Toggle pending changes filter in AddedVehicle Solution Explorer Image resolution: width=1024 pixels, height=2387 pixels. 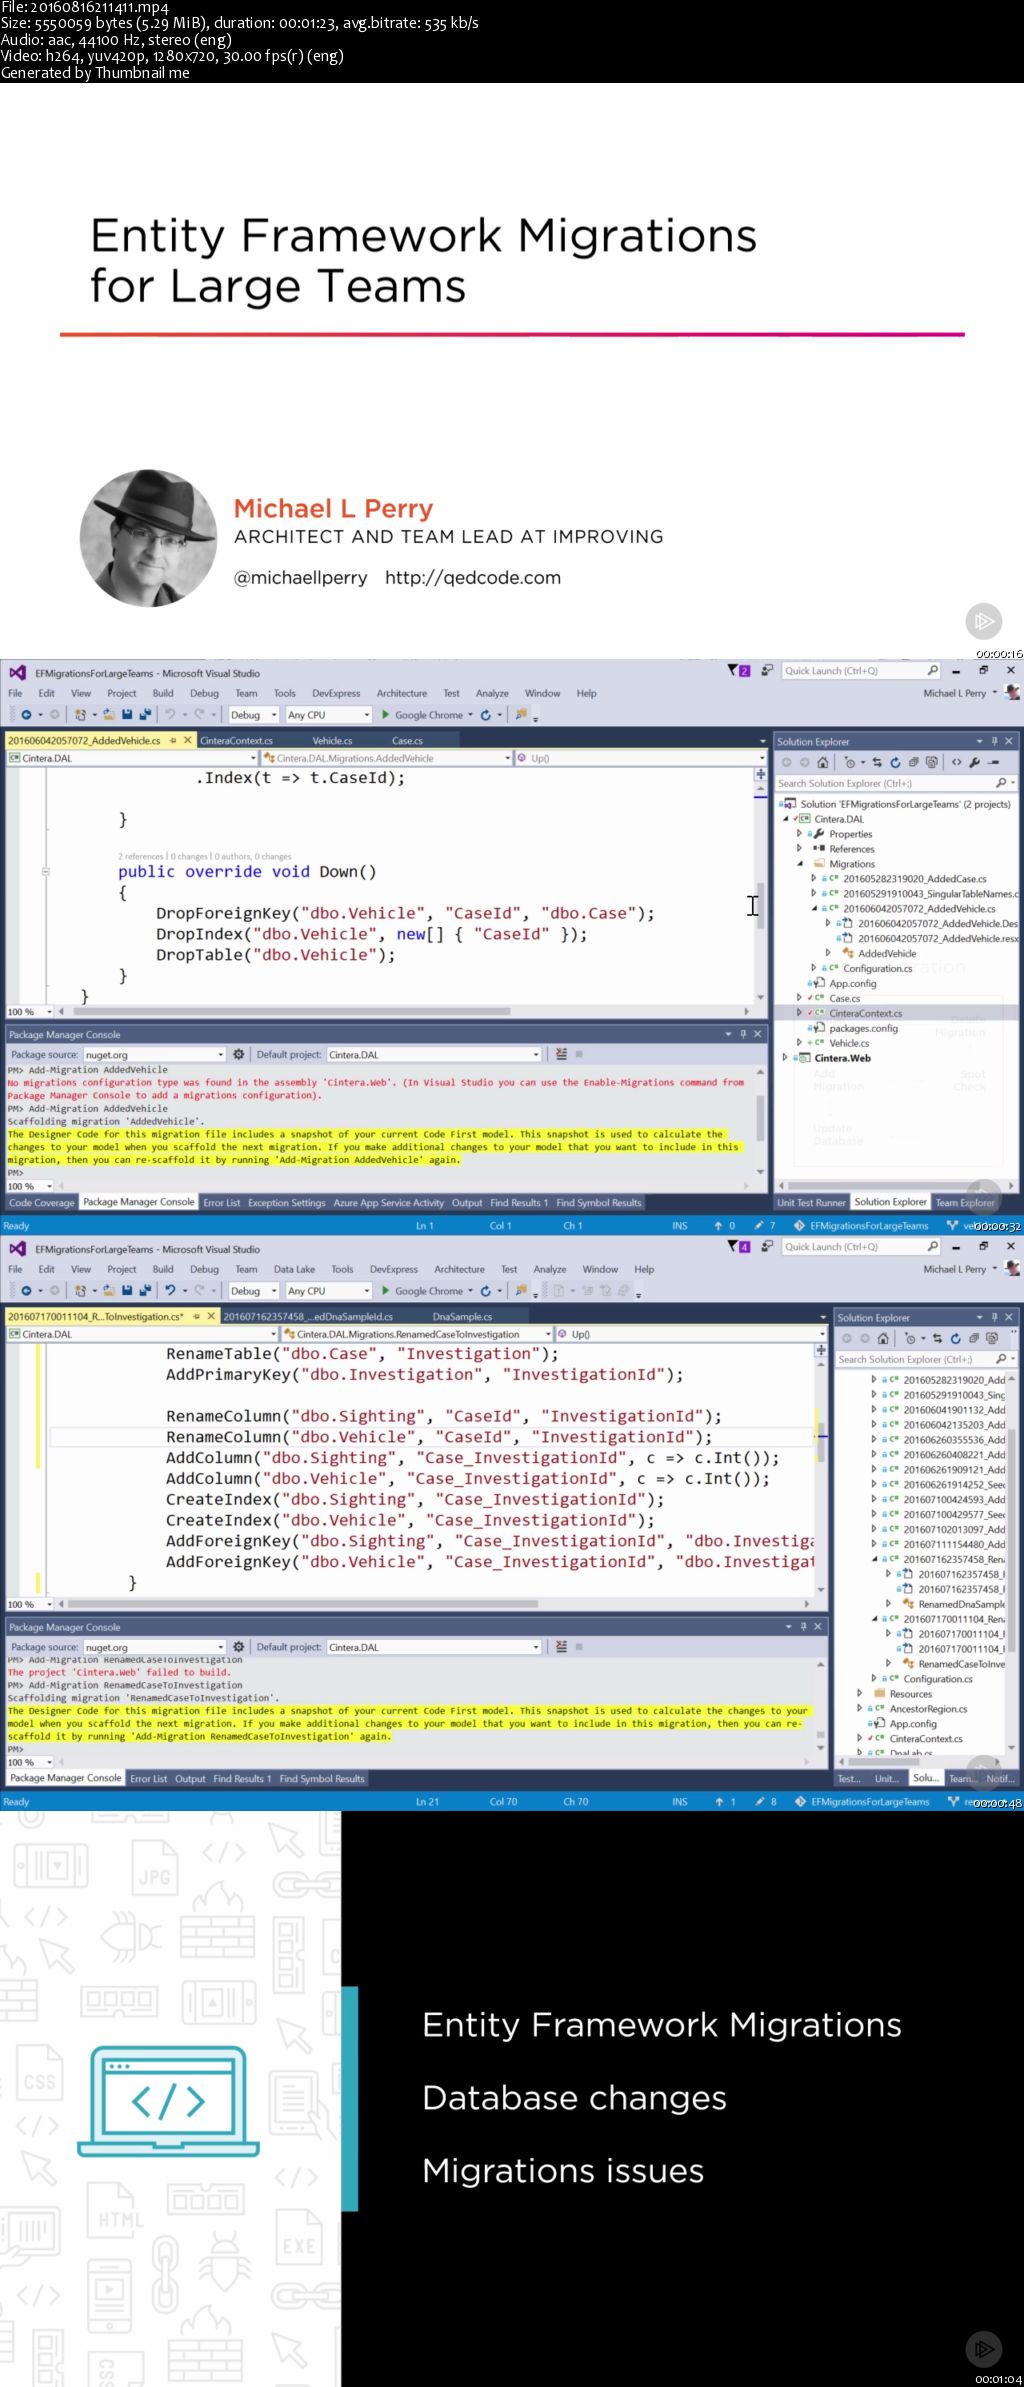[851, 762]
